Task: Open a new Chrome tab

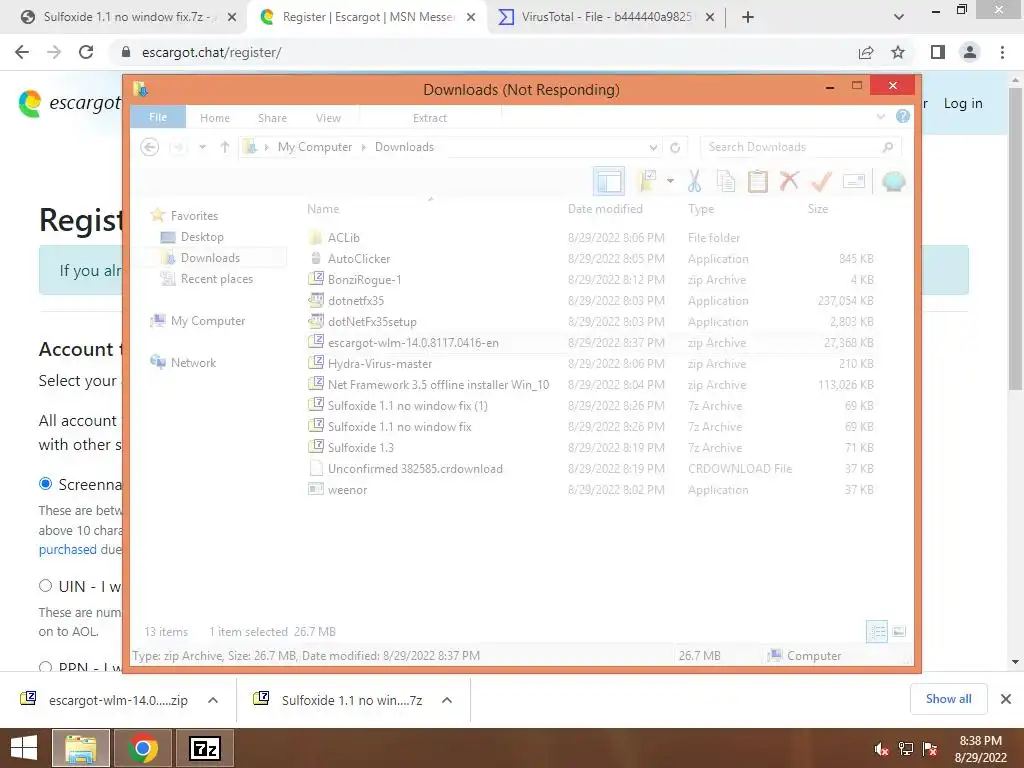Action: point(748,18)
